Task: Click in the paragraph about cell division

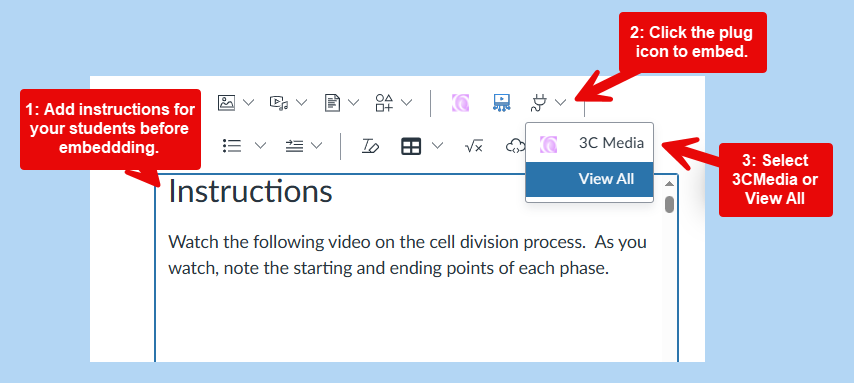Action: click(x=407, y=255)
